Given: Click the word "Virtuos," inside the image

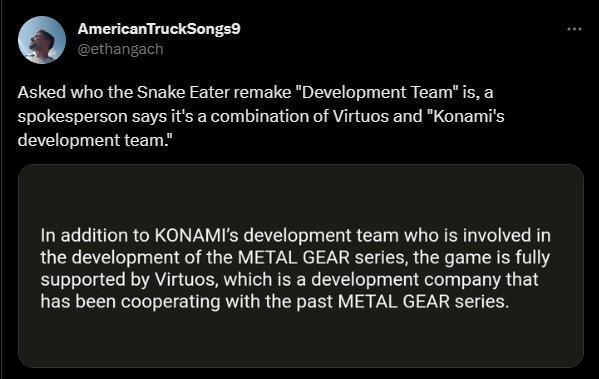Looking at the screenshot, I should pos(187,280).
